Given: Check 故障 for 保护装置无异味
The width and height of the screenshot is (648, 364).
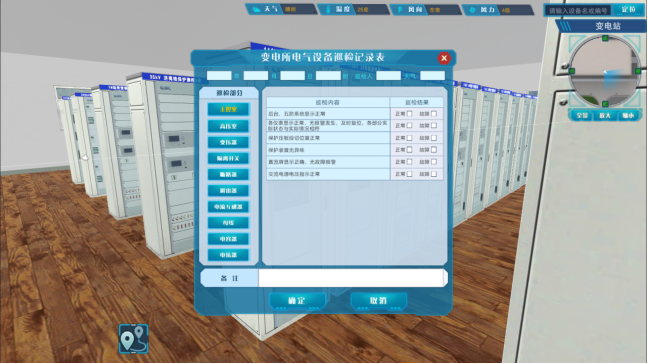Looking at the screenshot, I should coord(434,150).
